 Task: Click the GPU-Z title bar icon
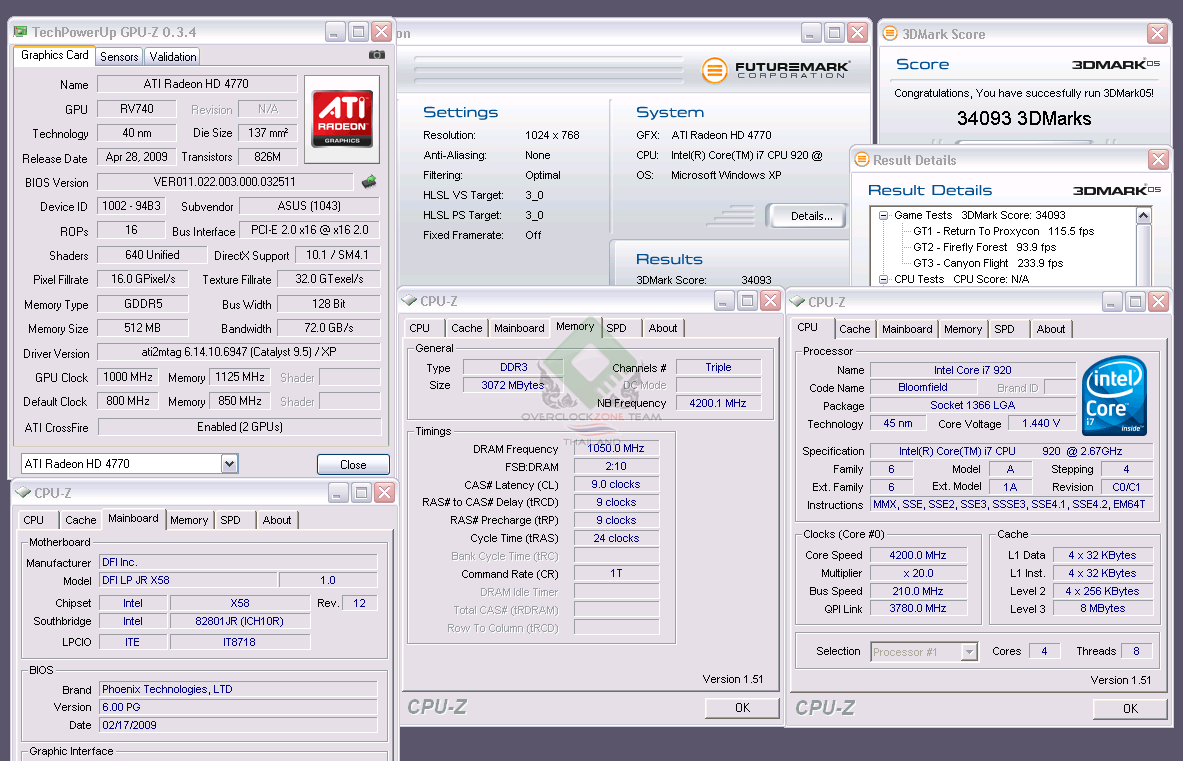click(20, 32)
